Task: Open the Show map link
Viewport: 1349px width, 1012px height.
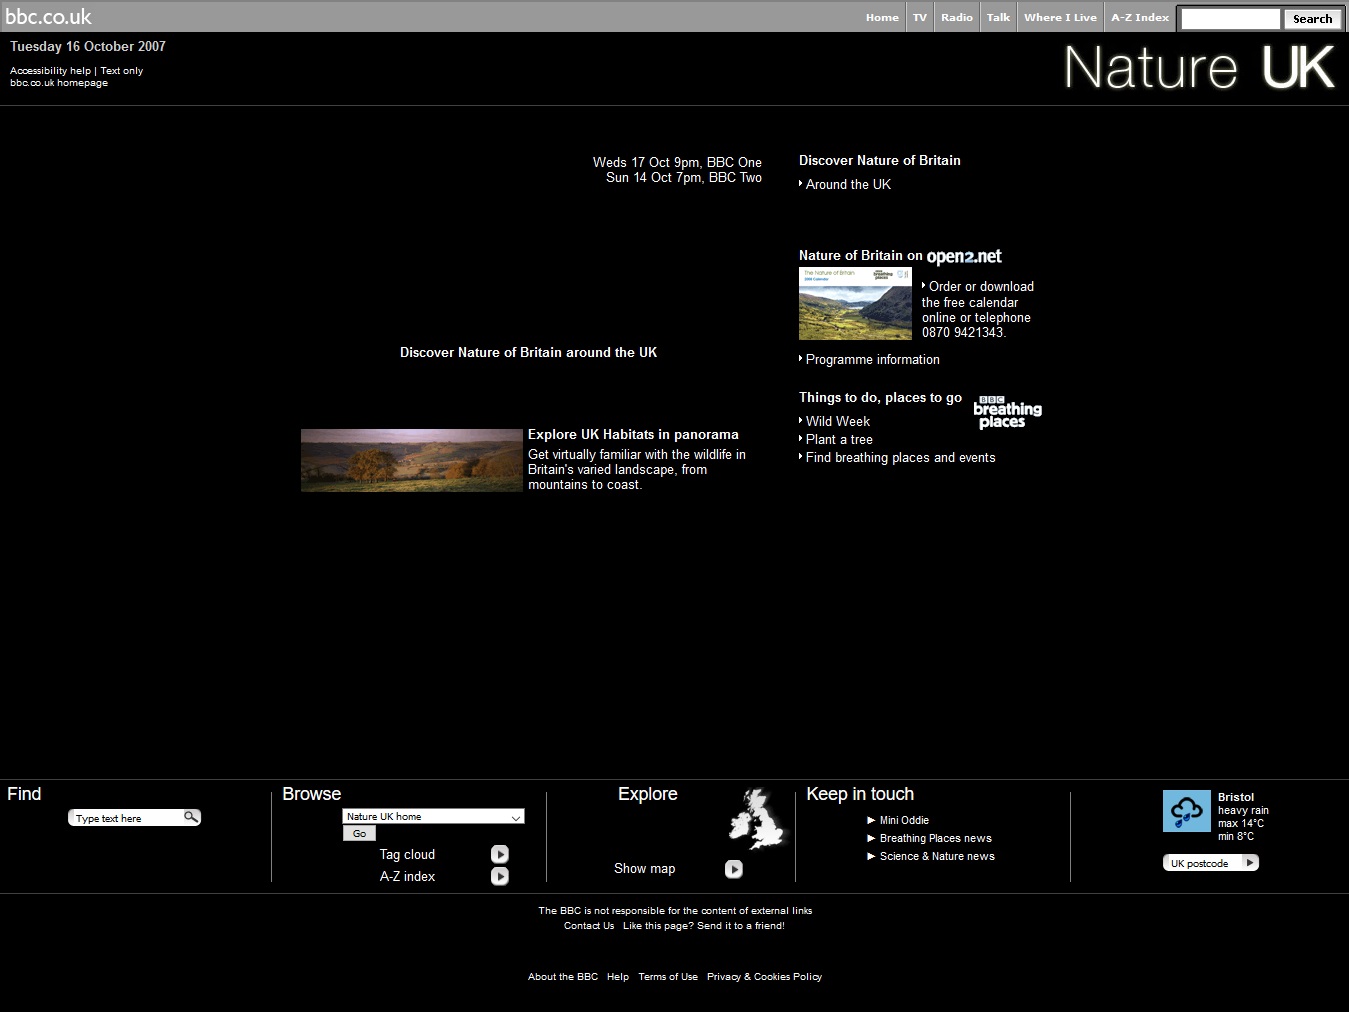Action: [644, 868]
